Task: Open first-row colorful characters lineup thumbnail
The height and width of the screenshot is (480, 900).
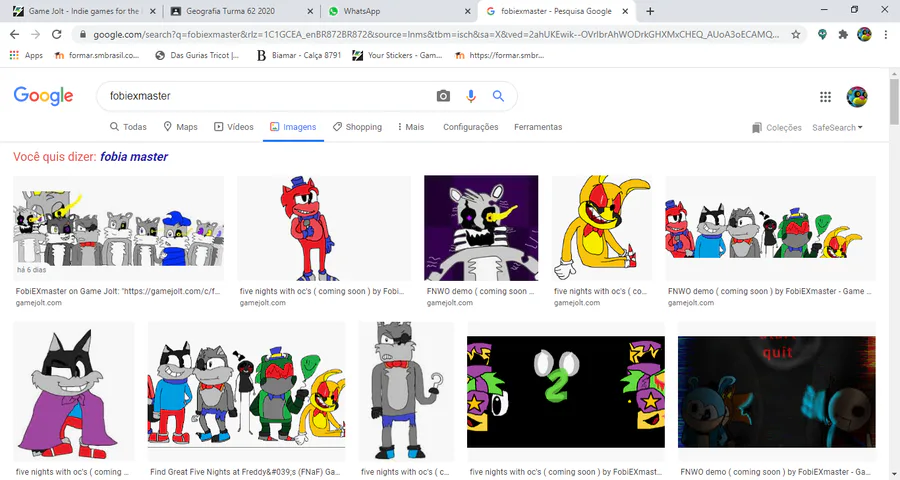Action: pos(770,229)
